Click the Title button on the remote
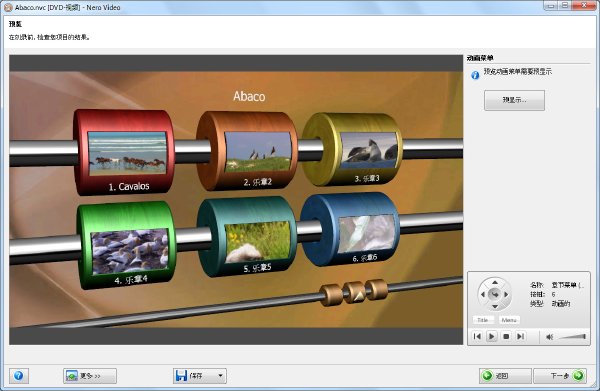Image resolution: width=600 pixels, height=391 pixels. (x=483, y=320)
